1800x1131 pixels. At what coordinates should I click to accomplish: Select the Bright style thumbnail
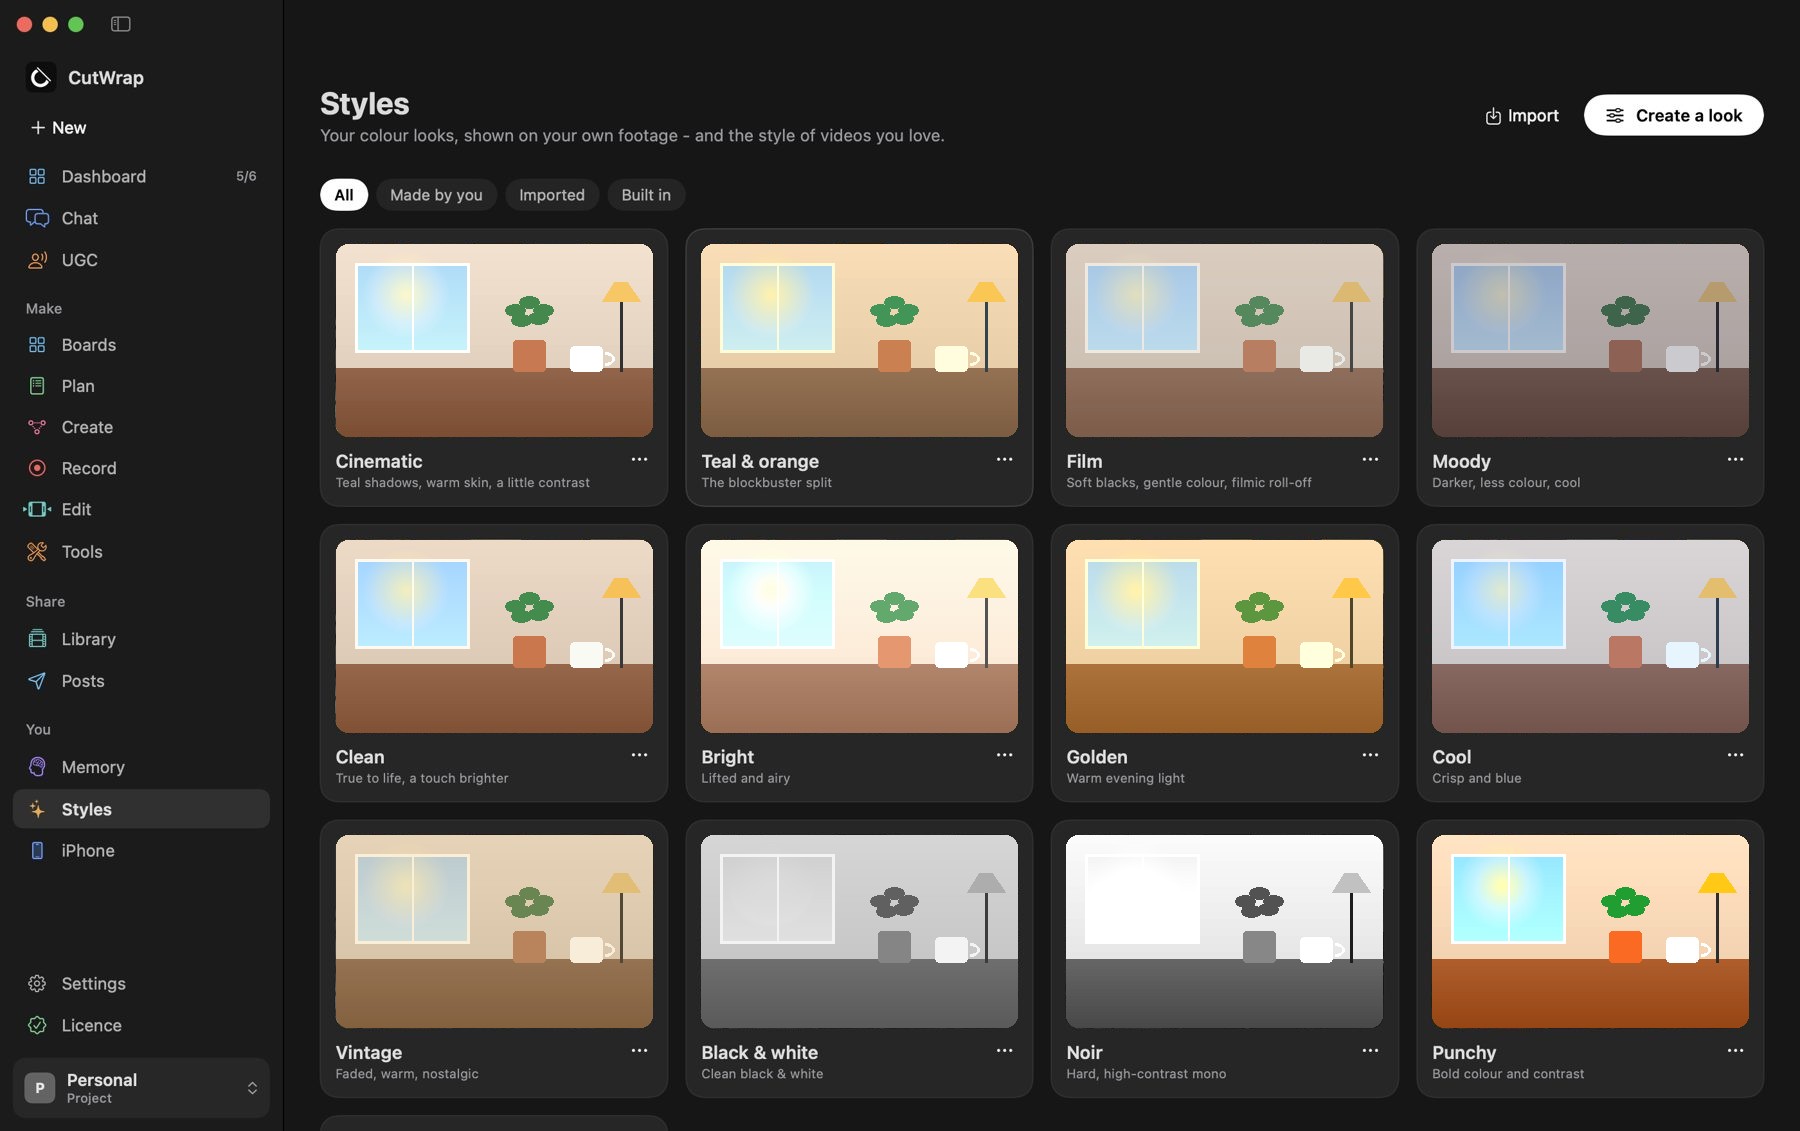[x=859, y=636]
